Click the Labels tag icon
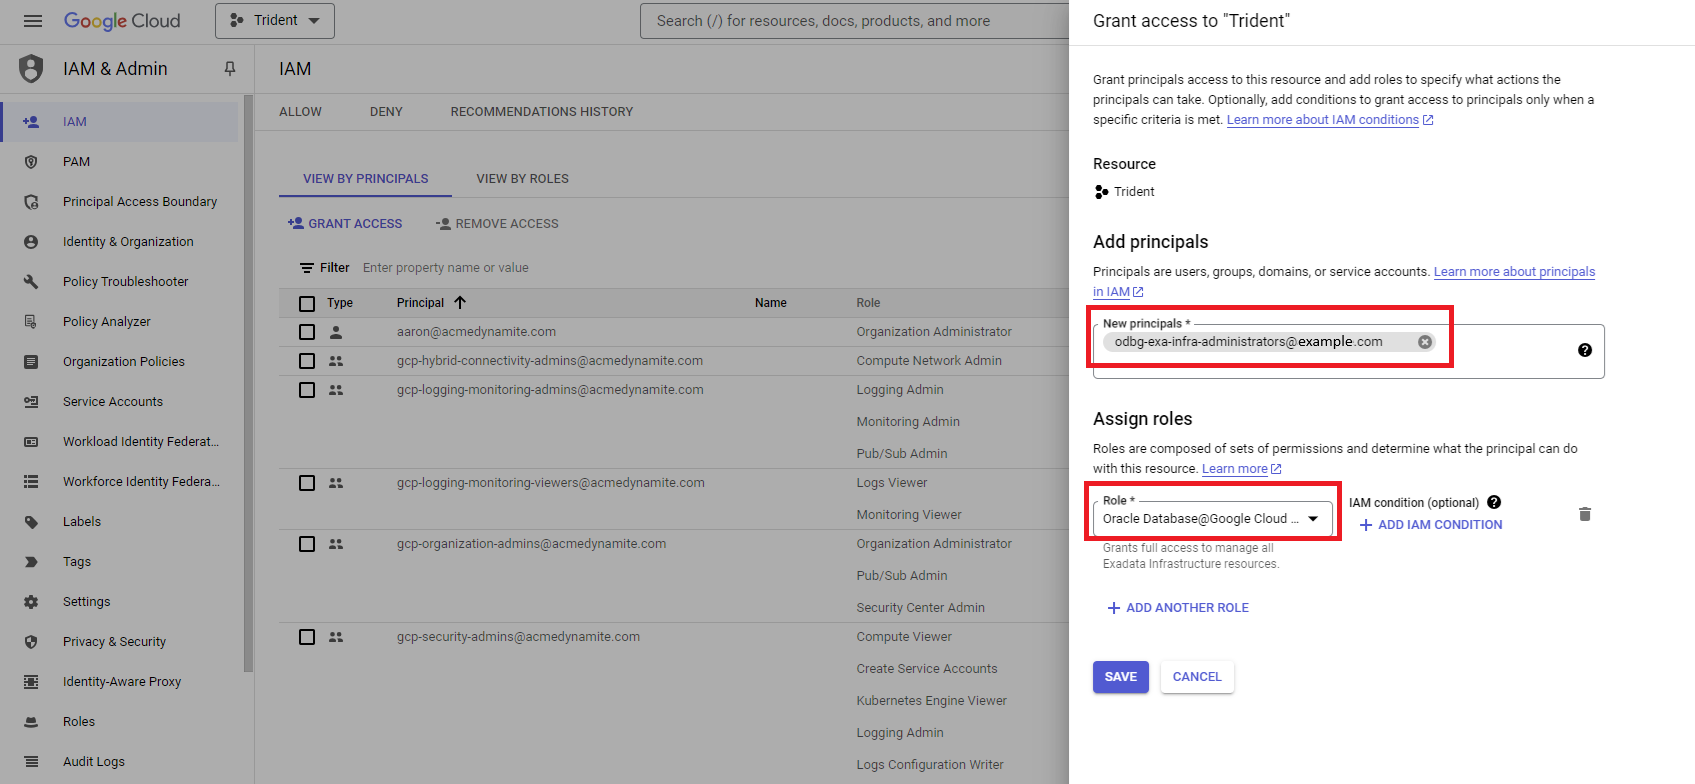This screenshot has height=784, width=1695. pos(31,522)
